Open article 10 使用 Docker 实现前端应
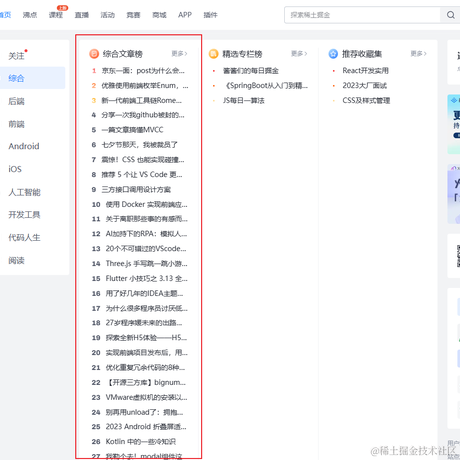 click(x=147, y=204)
